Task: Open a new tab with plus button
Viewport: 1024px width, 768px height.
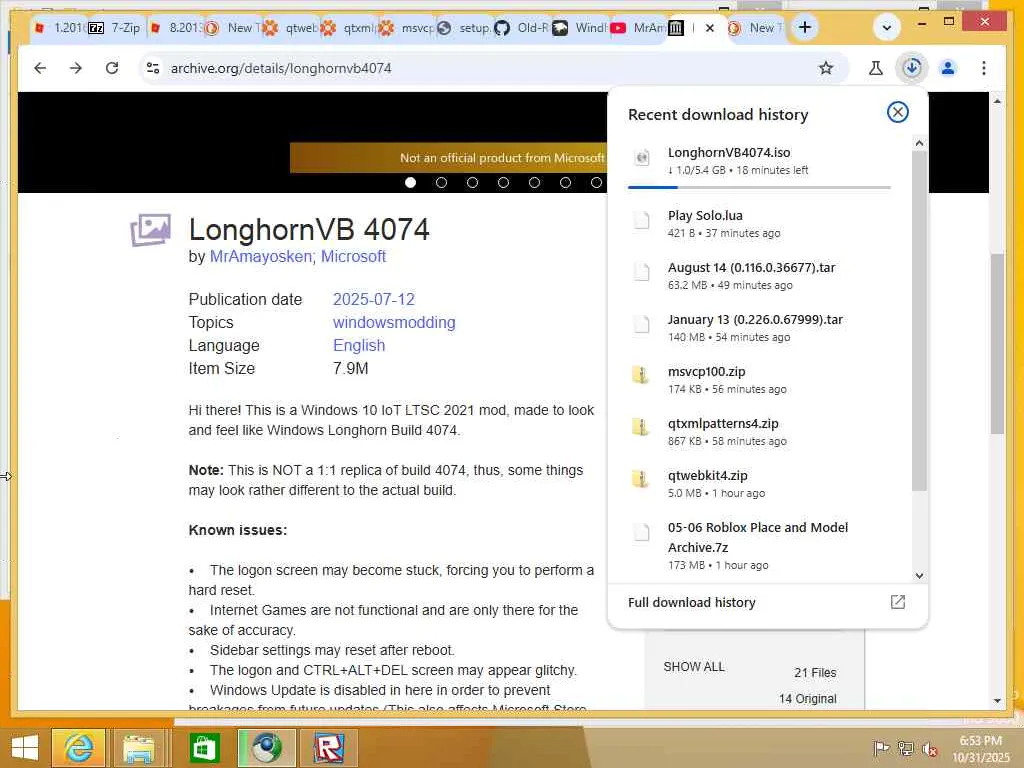Action: 805,27
